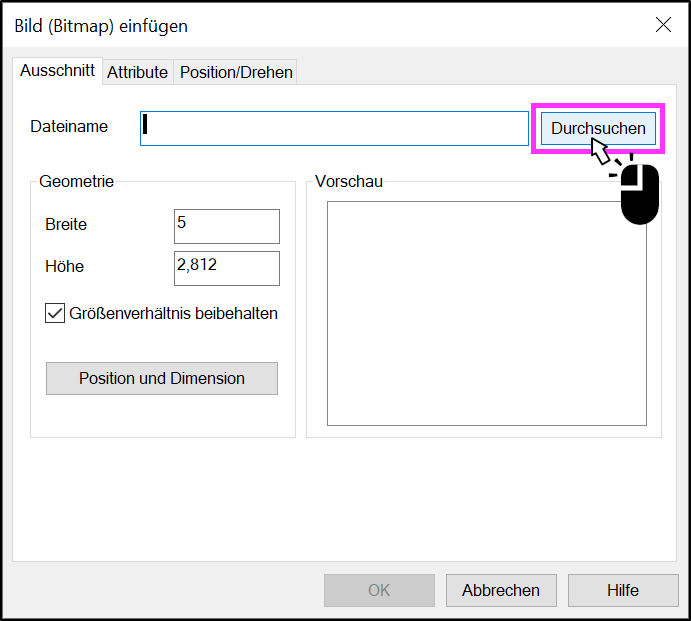The height and width of the screenshot is (621, 691).
Task: Open help via Hilfe button
Action: click(x=623, y=590)
